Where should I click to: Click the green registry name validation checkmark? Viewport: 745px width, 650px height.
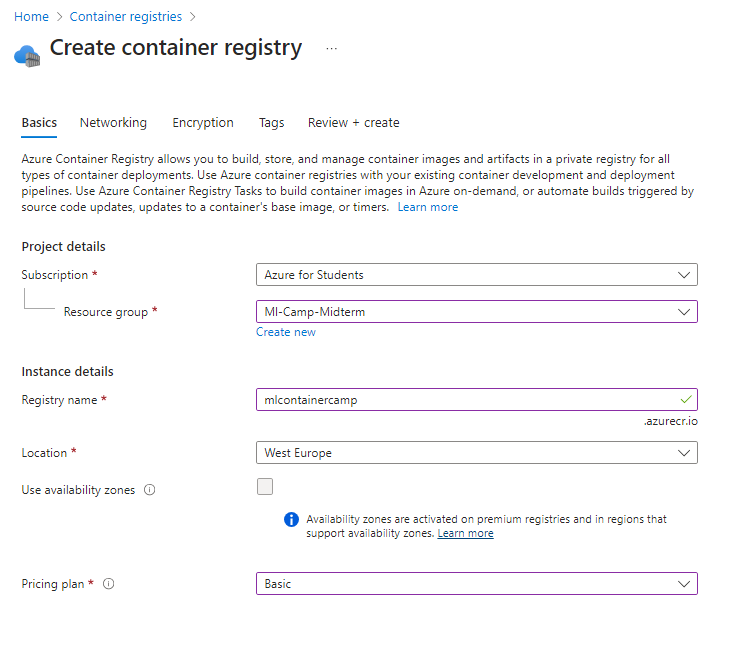pyautogui.click(x=684, y=399)
